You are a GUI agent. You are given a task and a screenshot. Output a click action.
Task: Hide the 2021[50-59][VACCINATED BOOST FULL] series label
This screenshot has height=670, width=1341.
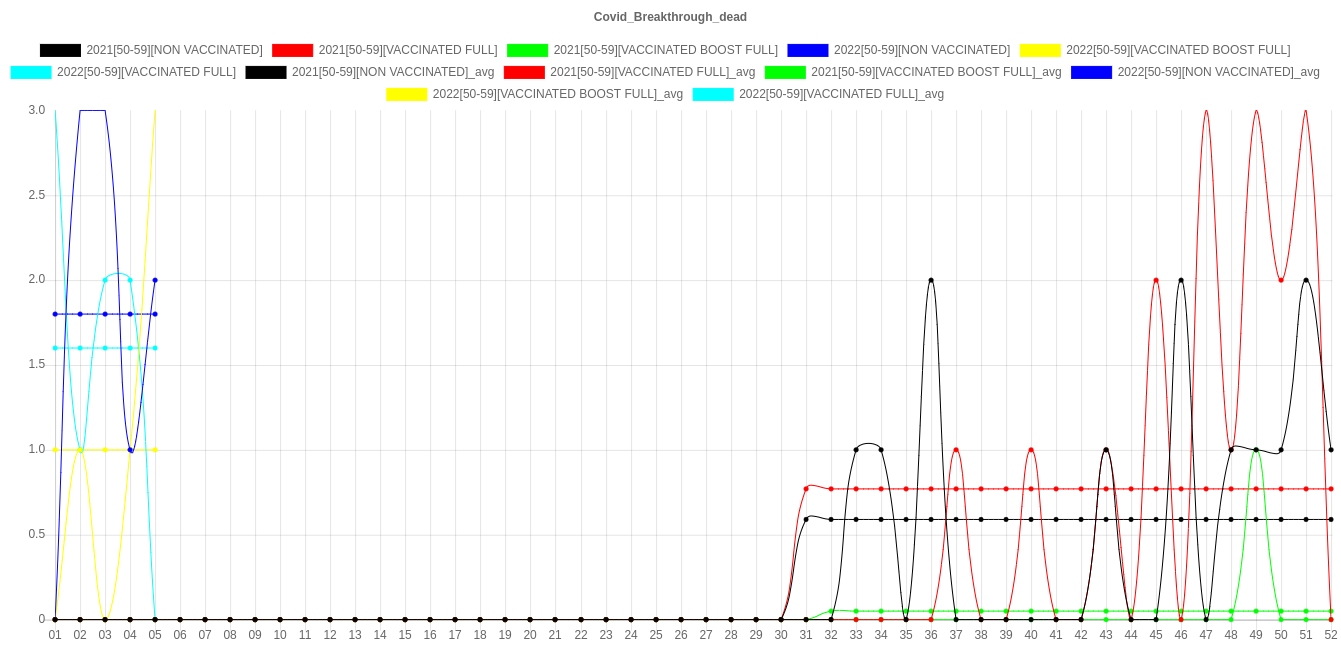[665, 50]
